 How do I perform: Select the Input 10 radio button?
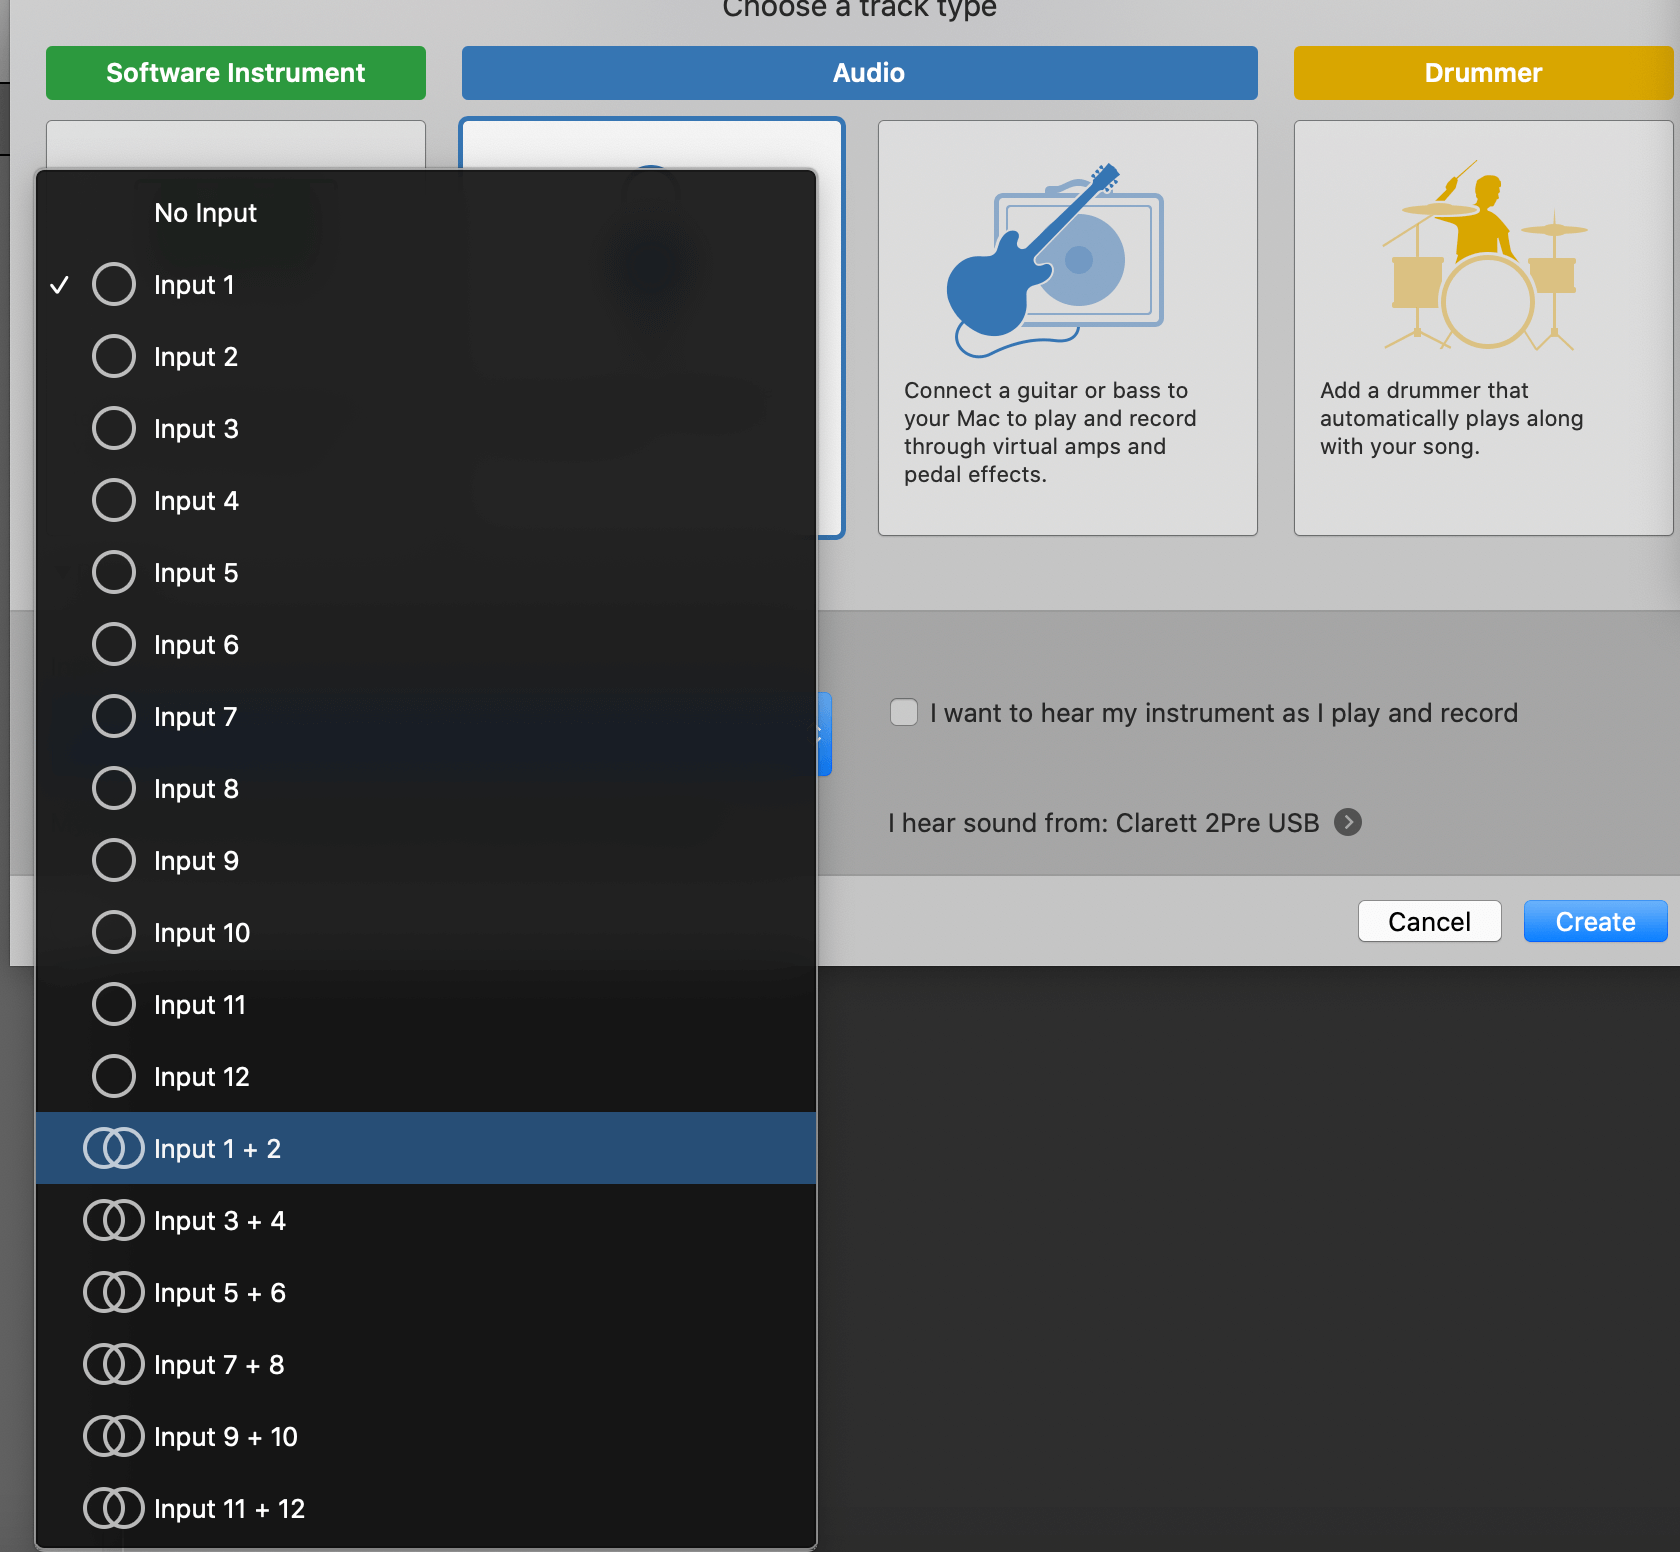113,932
